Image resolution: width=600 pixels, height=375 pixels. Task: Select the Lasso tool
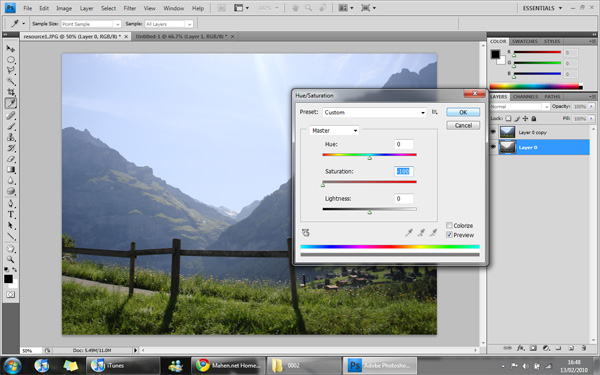(10, 70)
